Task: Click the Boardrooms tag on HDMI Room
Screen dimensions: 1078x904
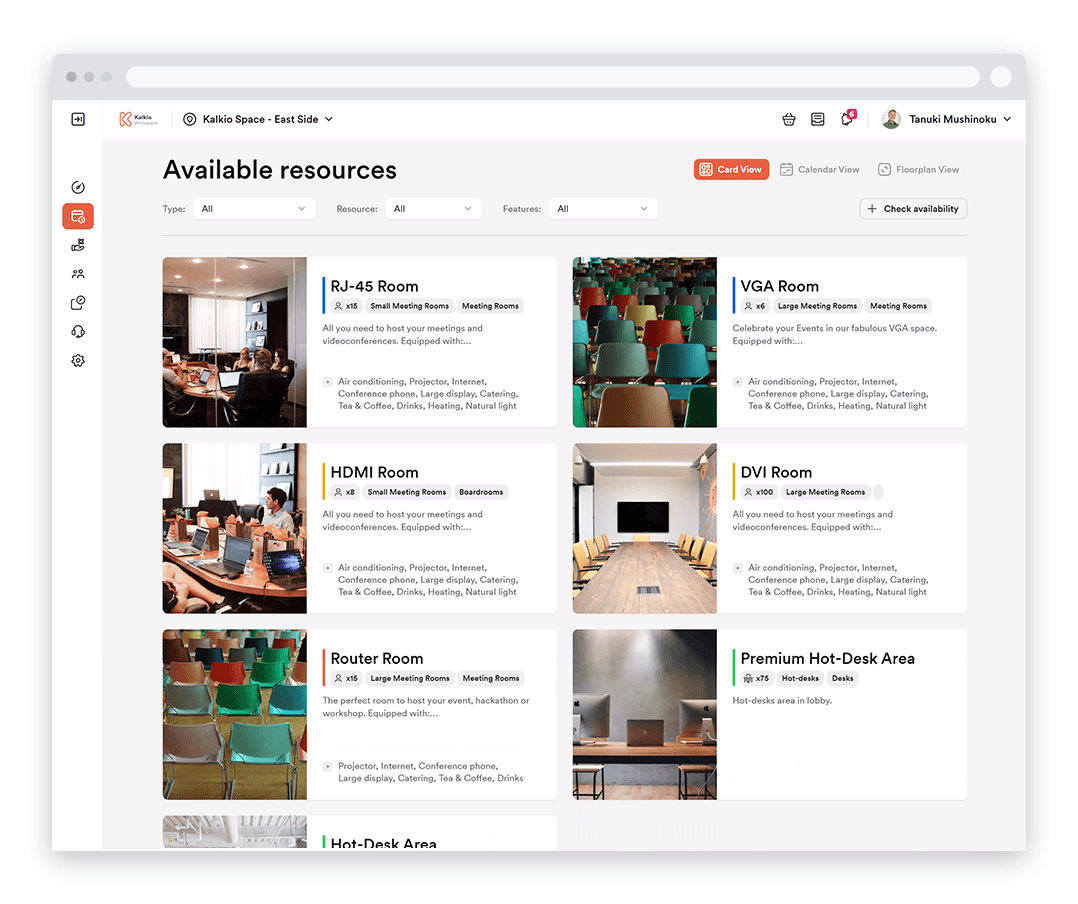Action: click(x=481, y=492)
